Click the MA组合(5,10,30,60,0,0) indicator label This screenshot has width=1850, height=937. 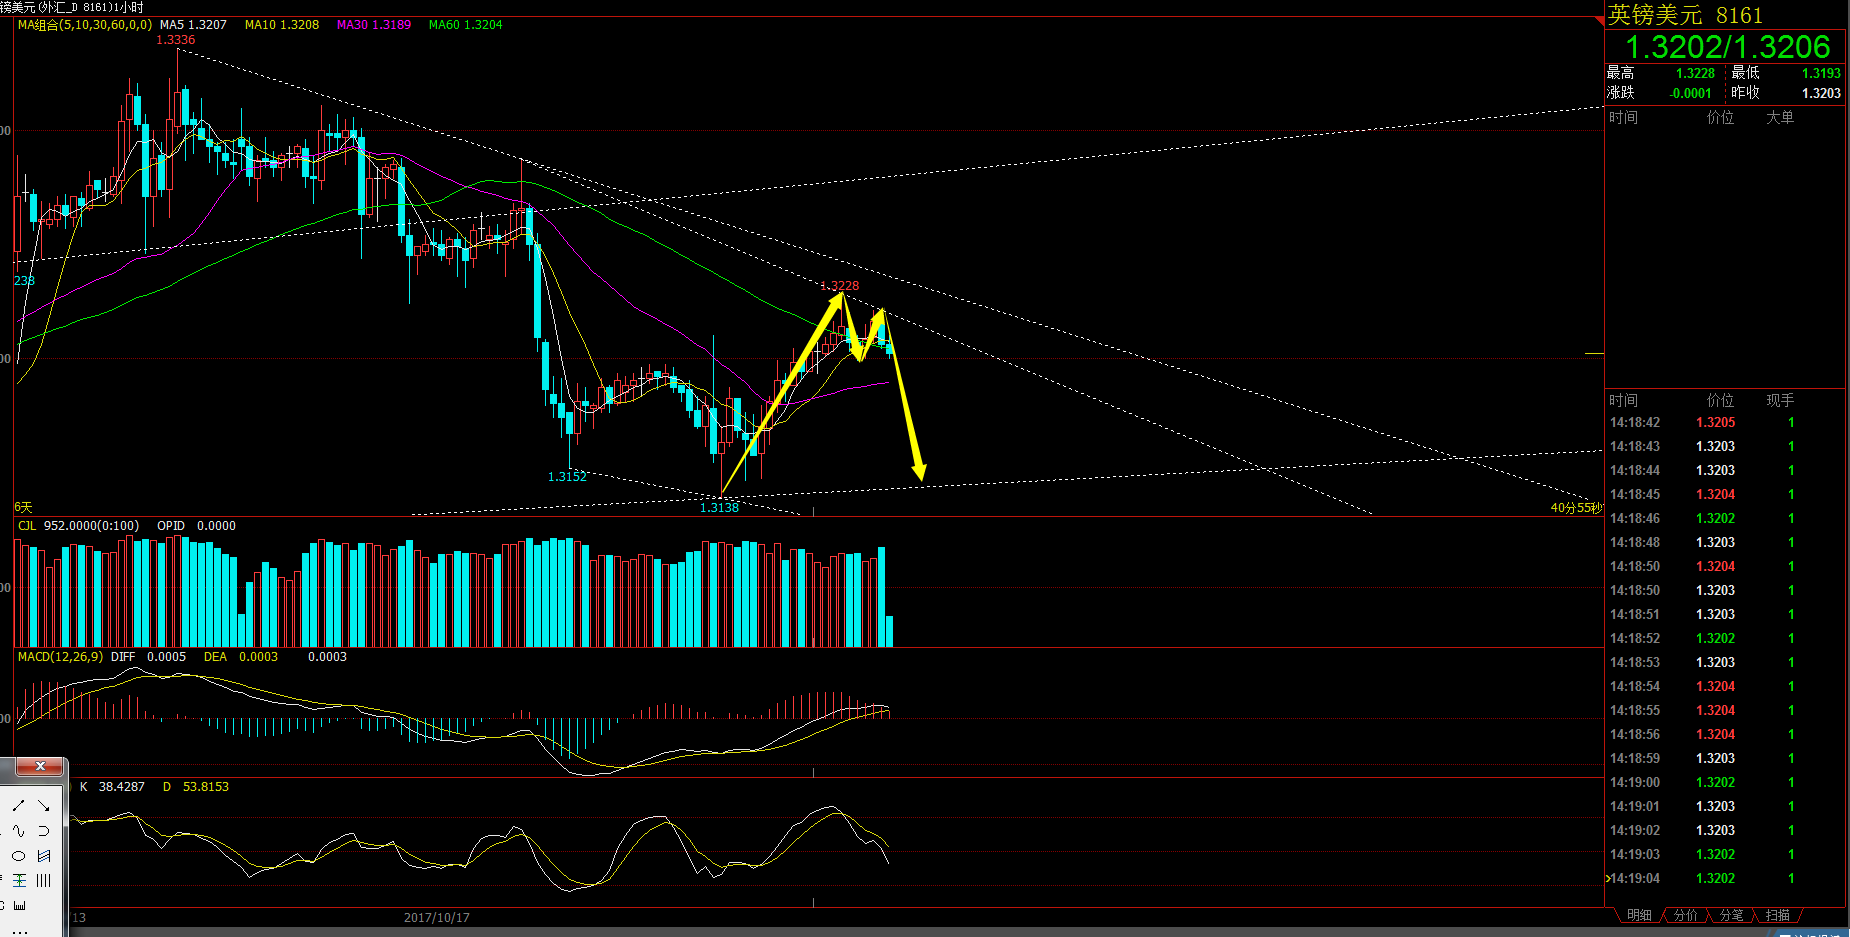pyautogui.click(x=85, y=25)
